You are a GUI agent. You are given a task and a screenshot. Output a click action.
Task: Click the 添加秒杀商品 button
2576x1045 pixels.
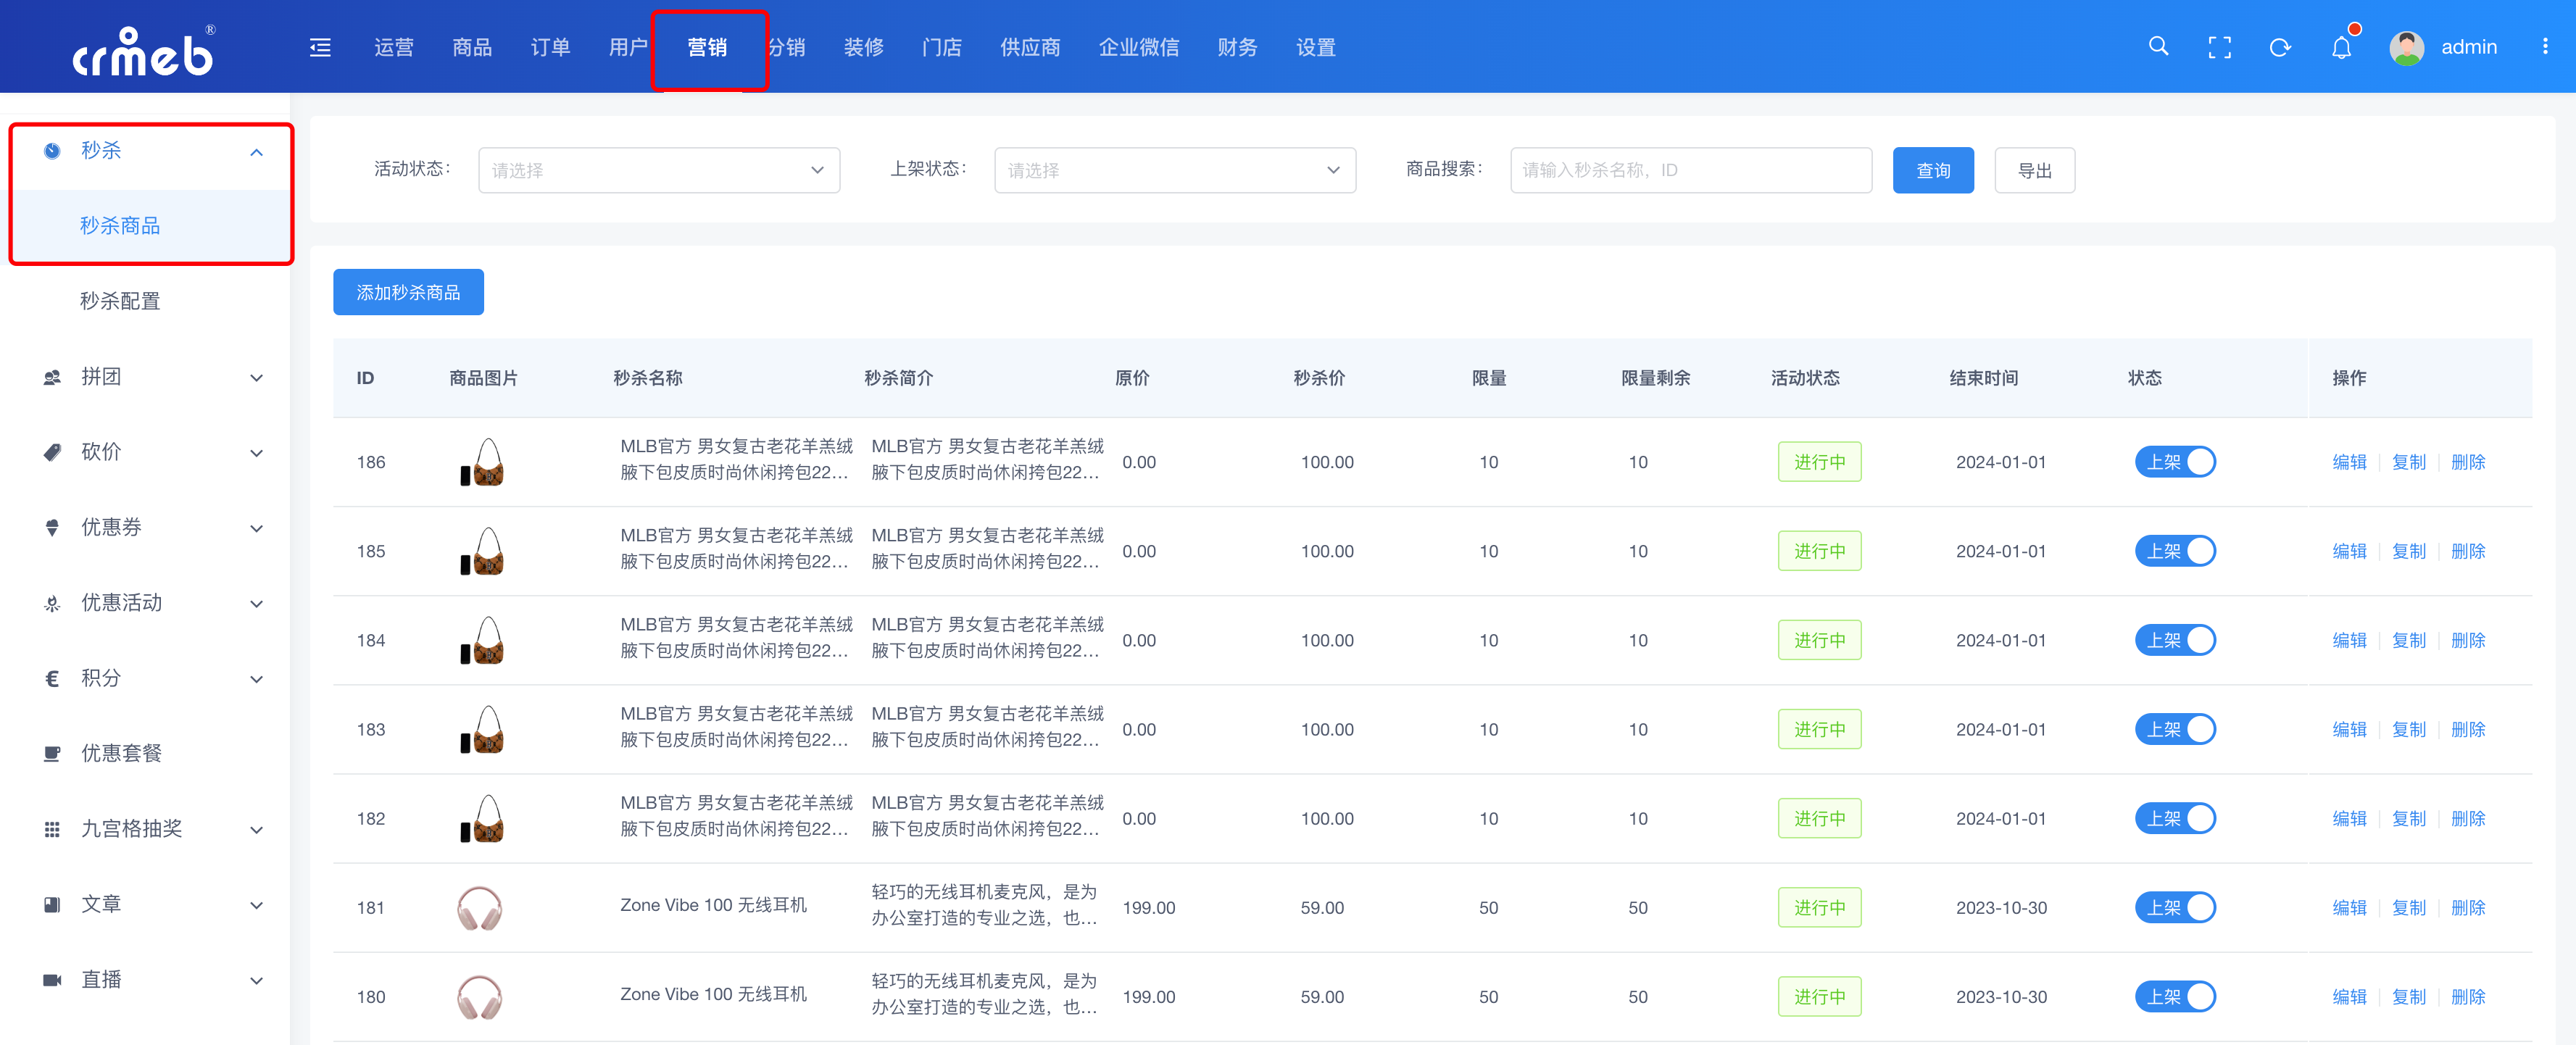pyautogui.click(x=408, y=292)
